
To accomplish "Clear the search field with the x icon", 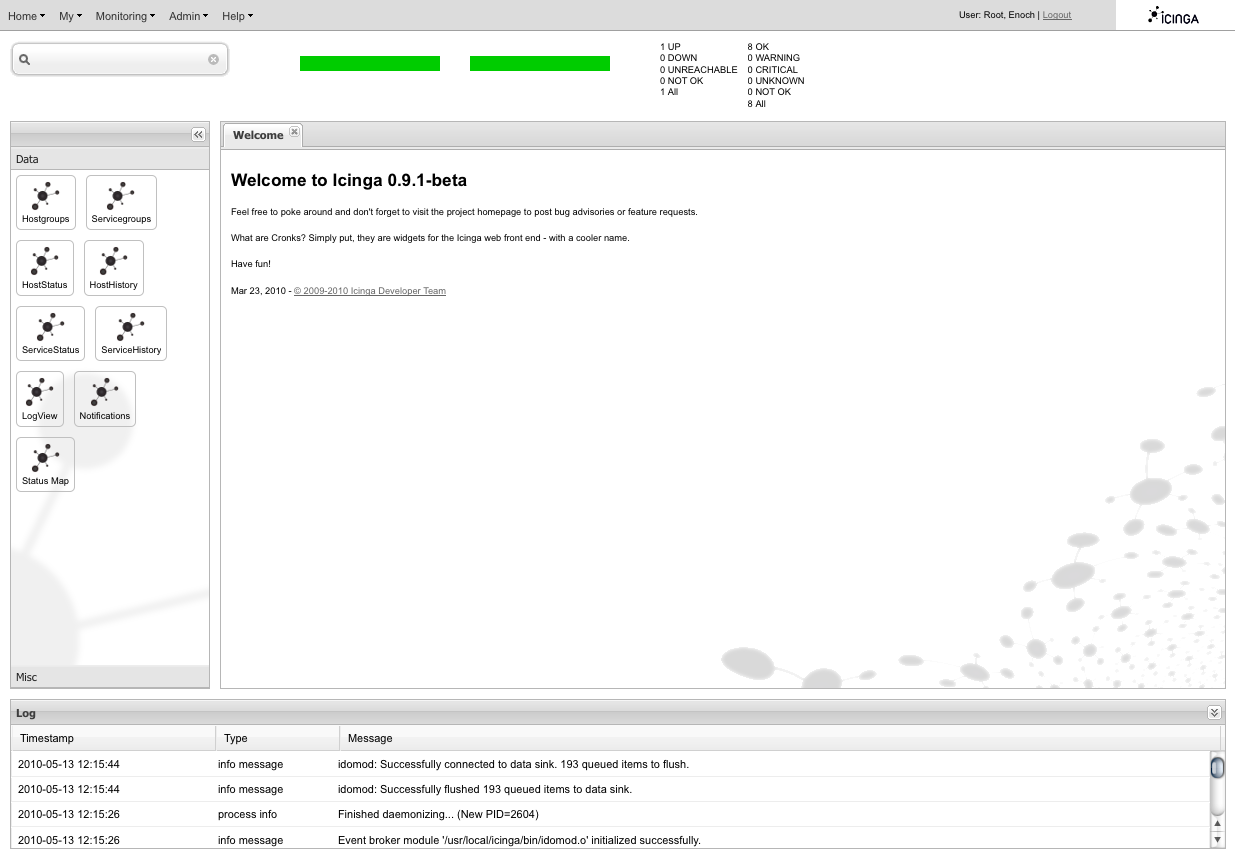I will coord(213,60).
